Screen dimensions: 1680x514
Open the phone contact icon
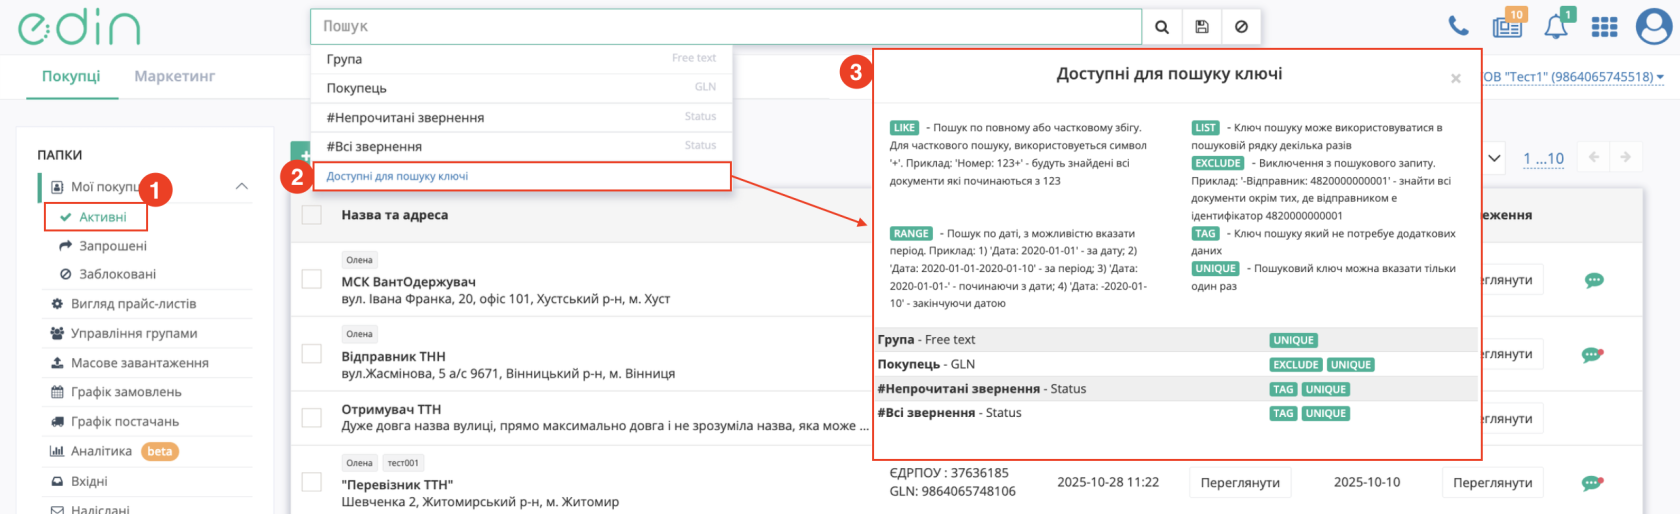click(x=1459, y=26)
